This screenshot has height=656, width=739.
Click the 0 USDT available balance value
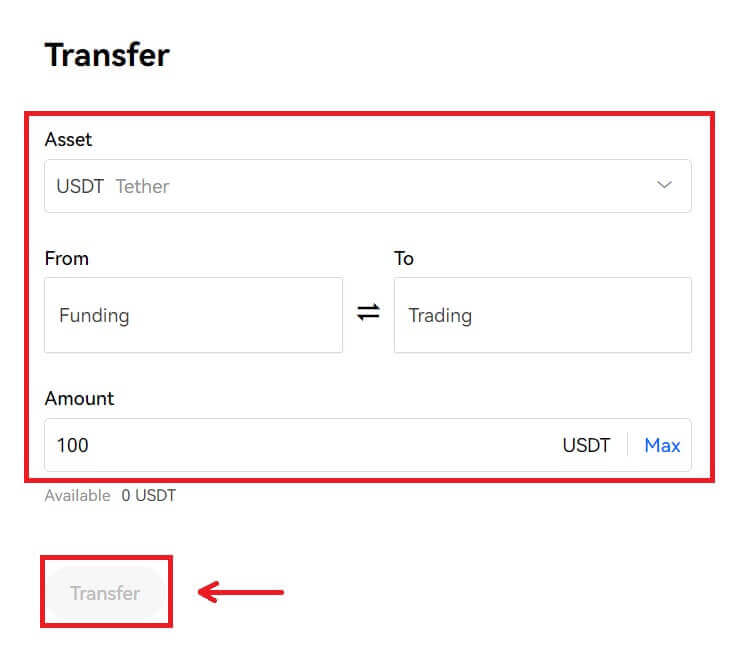click(x=148, y=496)
